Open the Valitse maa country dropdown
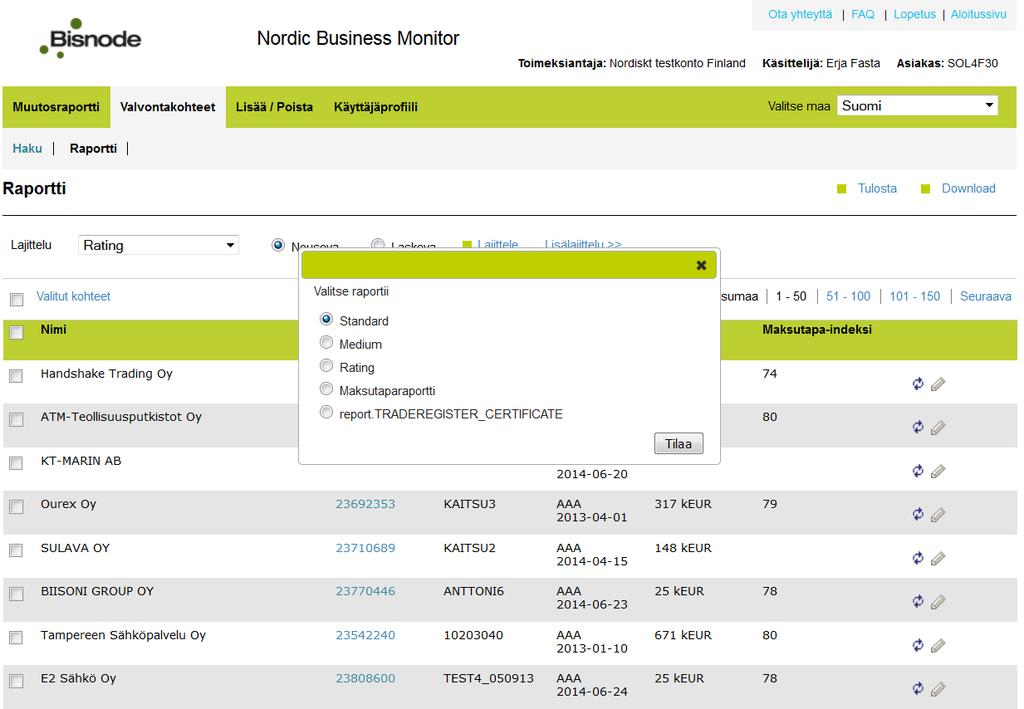 pyautogui.click(x=918, y=106)
